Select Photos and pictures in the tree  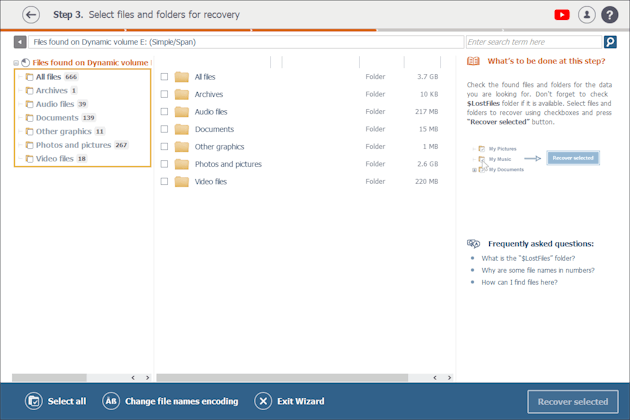click(x=73, y=145)
